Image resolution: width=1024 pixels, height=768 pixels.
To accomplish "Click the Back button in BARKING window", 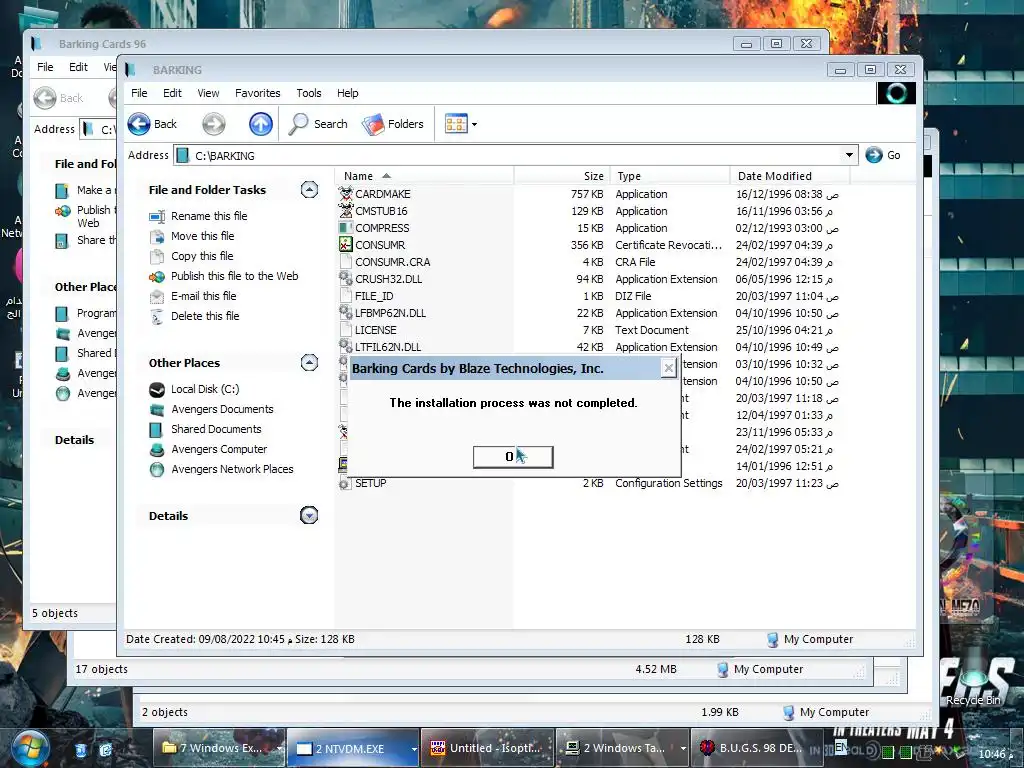I will point(152,123).
